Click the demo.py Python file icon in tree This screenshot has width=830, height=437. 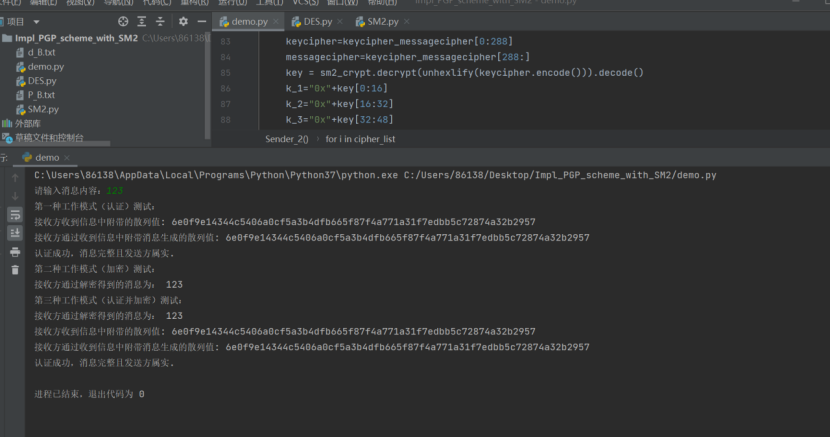[x=21, y=67]
